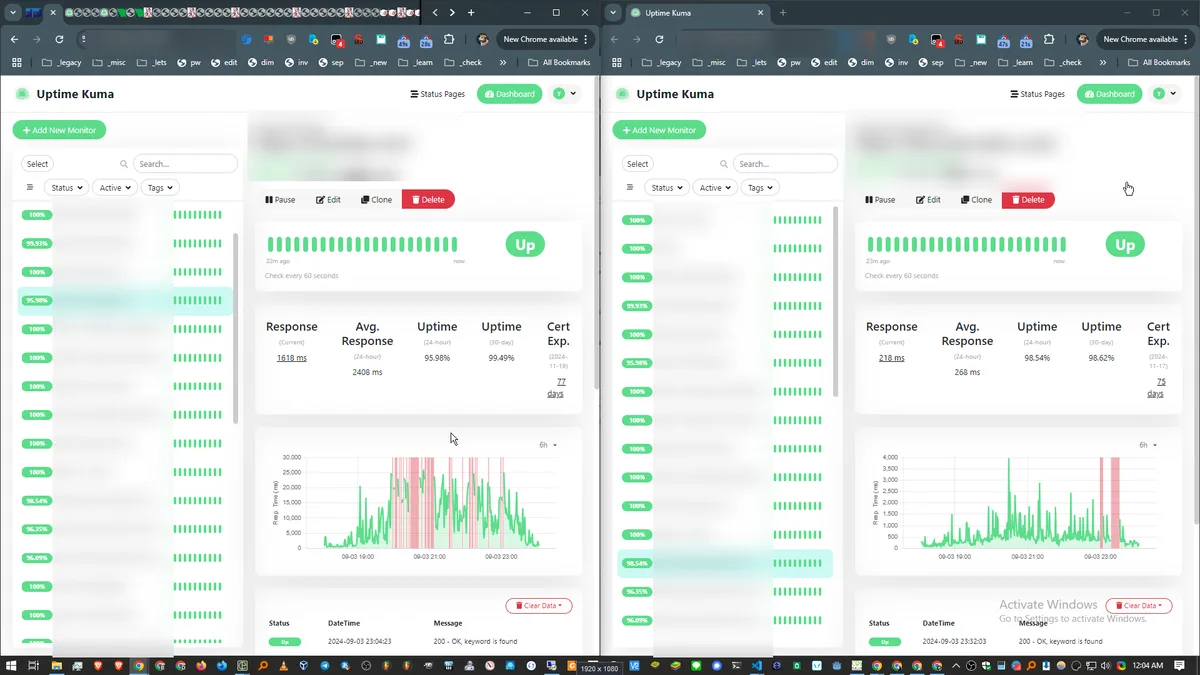Toggle Select mode in left window's monitor list
The width and height of the screenshot is (1200, 675).
pyautogui.click(x=38, y=164)
